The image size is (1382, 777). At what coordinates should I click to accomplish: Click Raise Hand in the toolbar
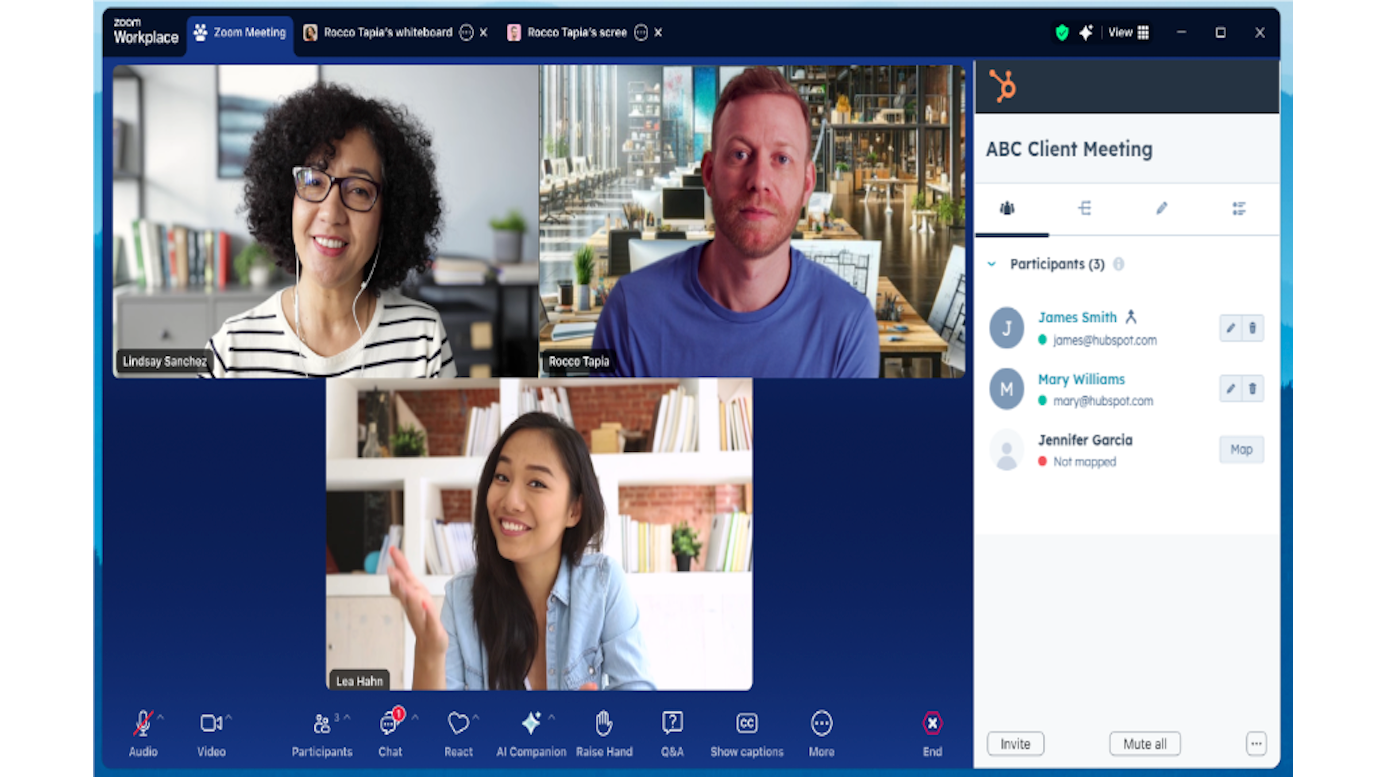604,733
